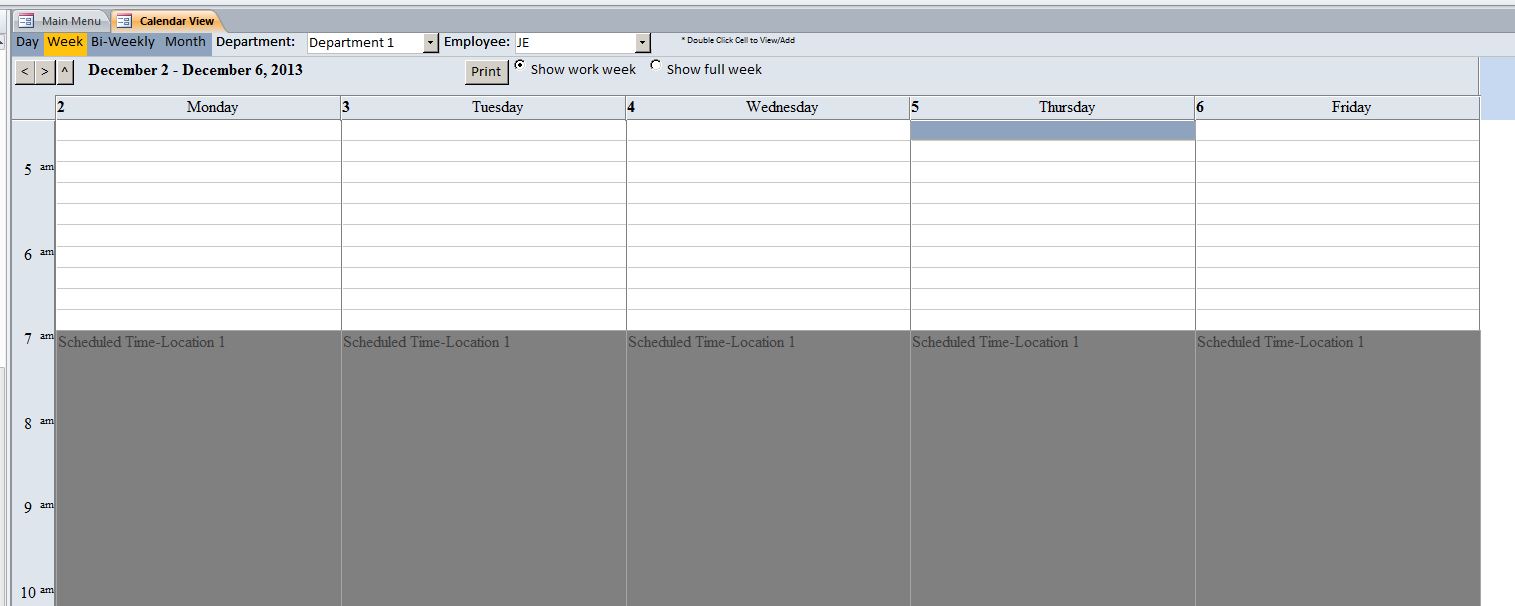
Task: Switch to Week view
Action: [x=64, y=41]
